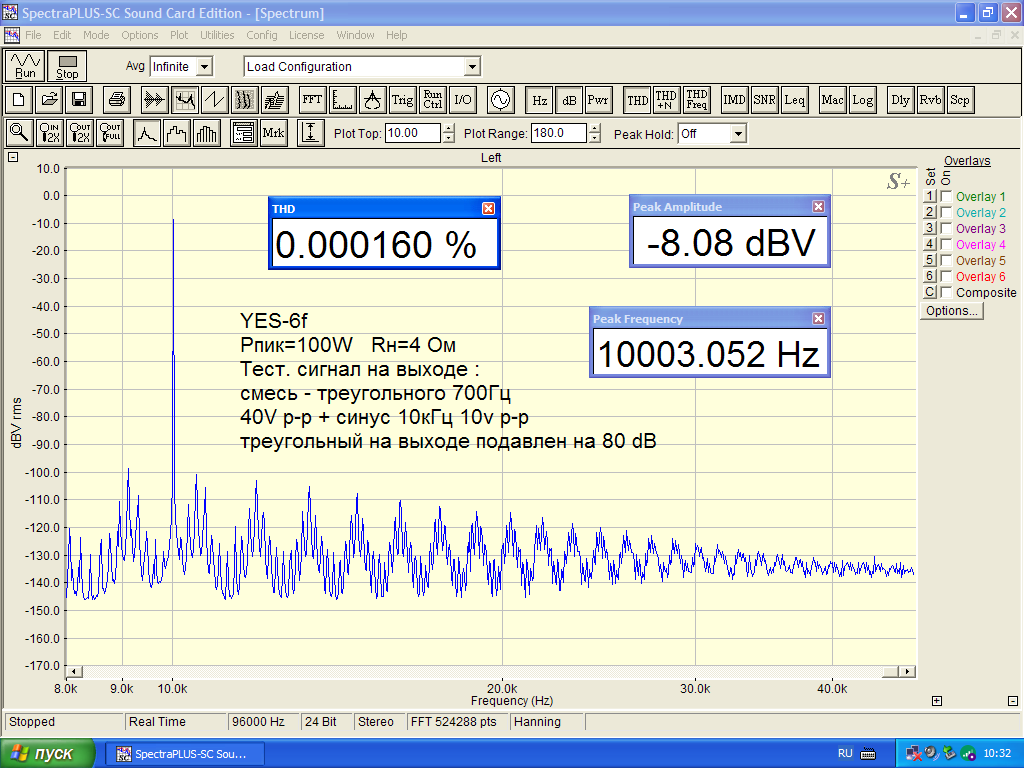Create a new file with the blank page icon
Viewport: 1024px width, 768px height.
pos(19,100)
